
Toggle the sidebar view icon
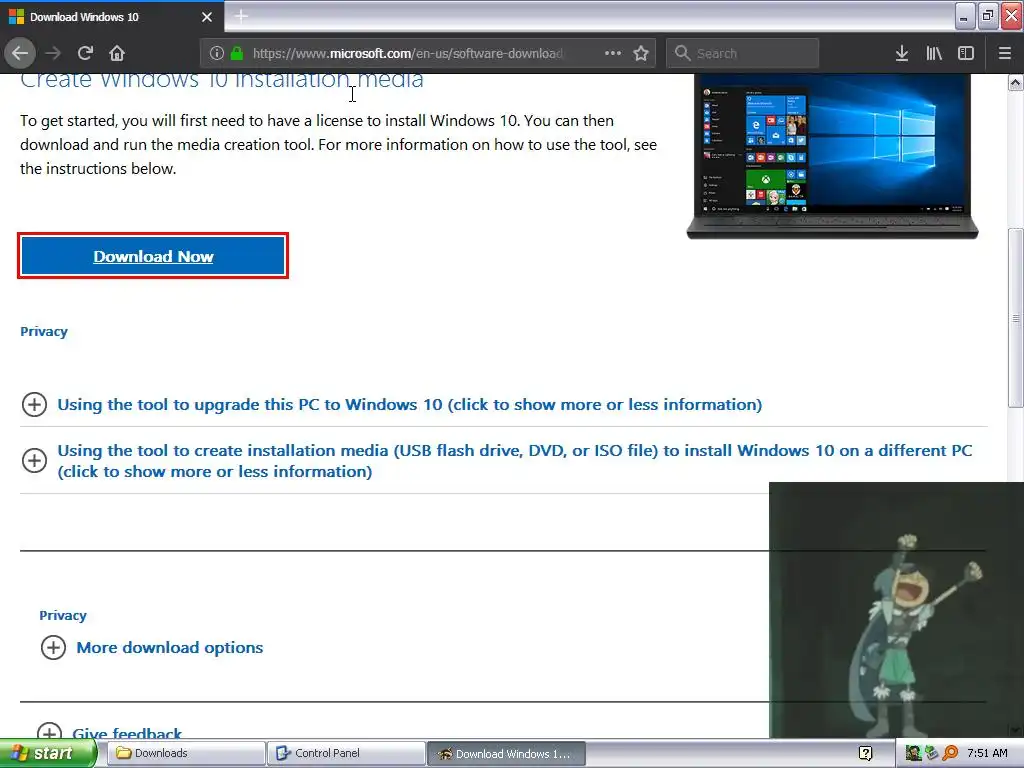click(966, 54)
